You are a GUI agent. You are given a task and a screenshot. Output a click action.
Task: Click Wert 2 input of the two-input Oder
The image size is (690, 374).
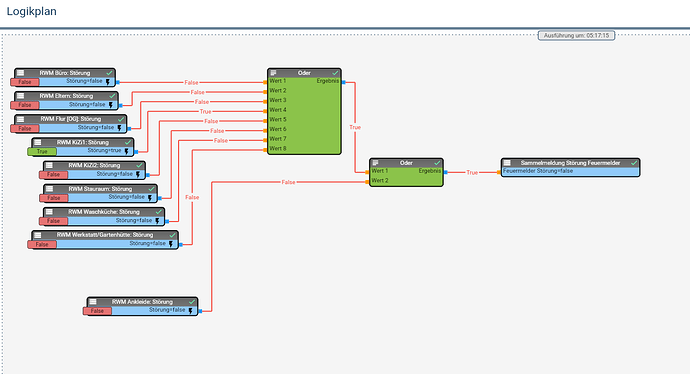(380, 180)
